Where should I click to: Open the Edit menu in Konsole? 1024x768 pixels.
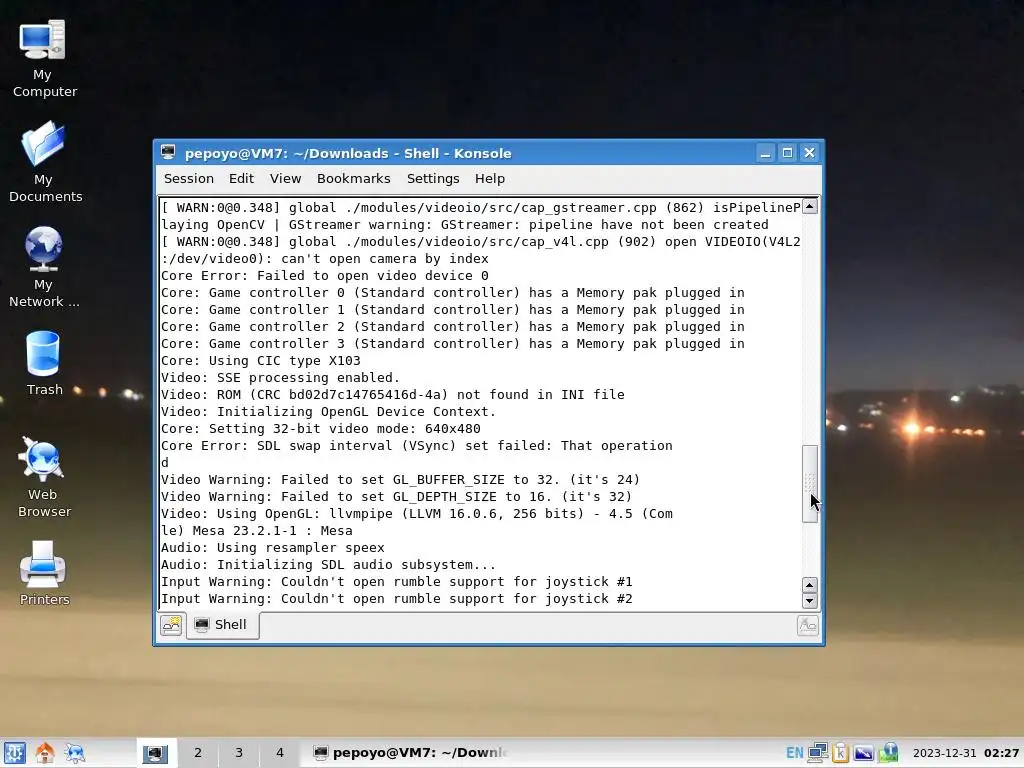coord(241,178)
